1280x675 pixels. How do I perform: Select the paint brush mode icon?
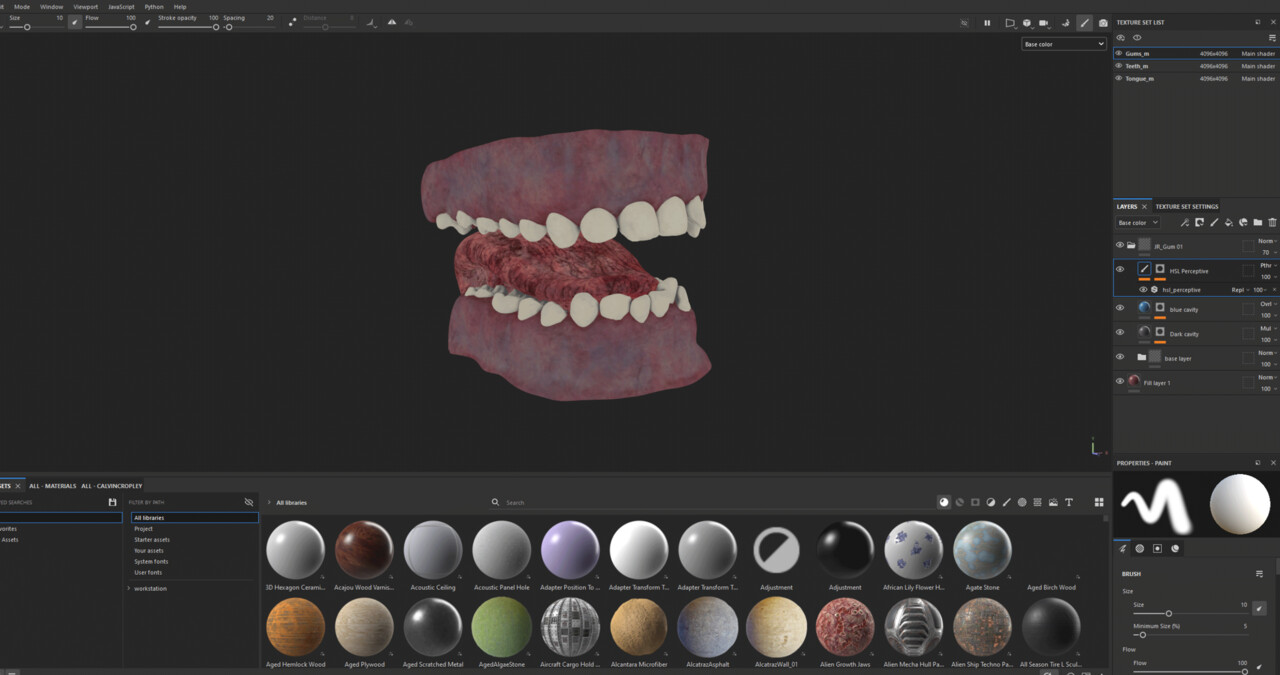[x=1084, y=23]
